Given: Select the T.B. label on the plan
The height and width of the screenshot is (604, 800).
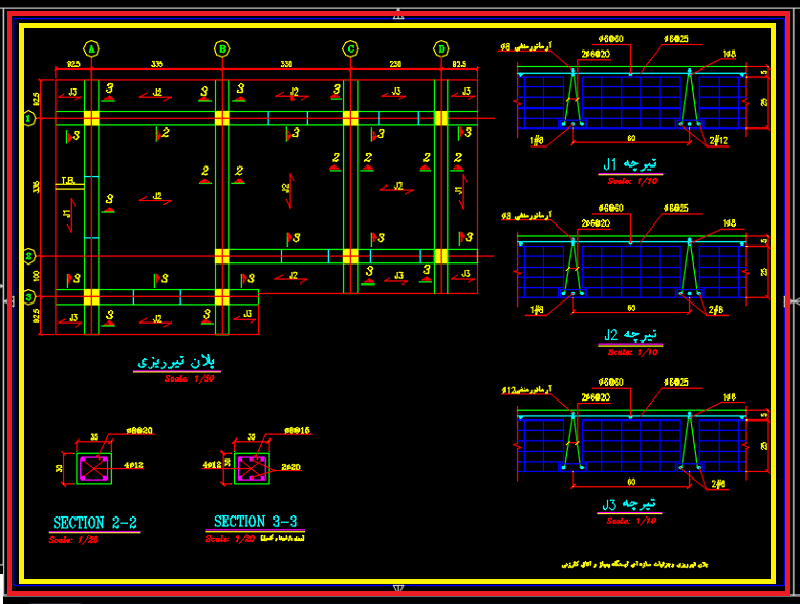Looking at the screenshot, I should [x=68, y=181].
